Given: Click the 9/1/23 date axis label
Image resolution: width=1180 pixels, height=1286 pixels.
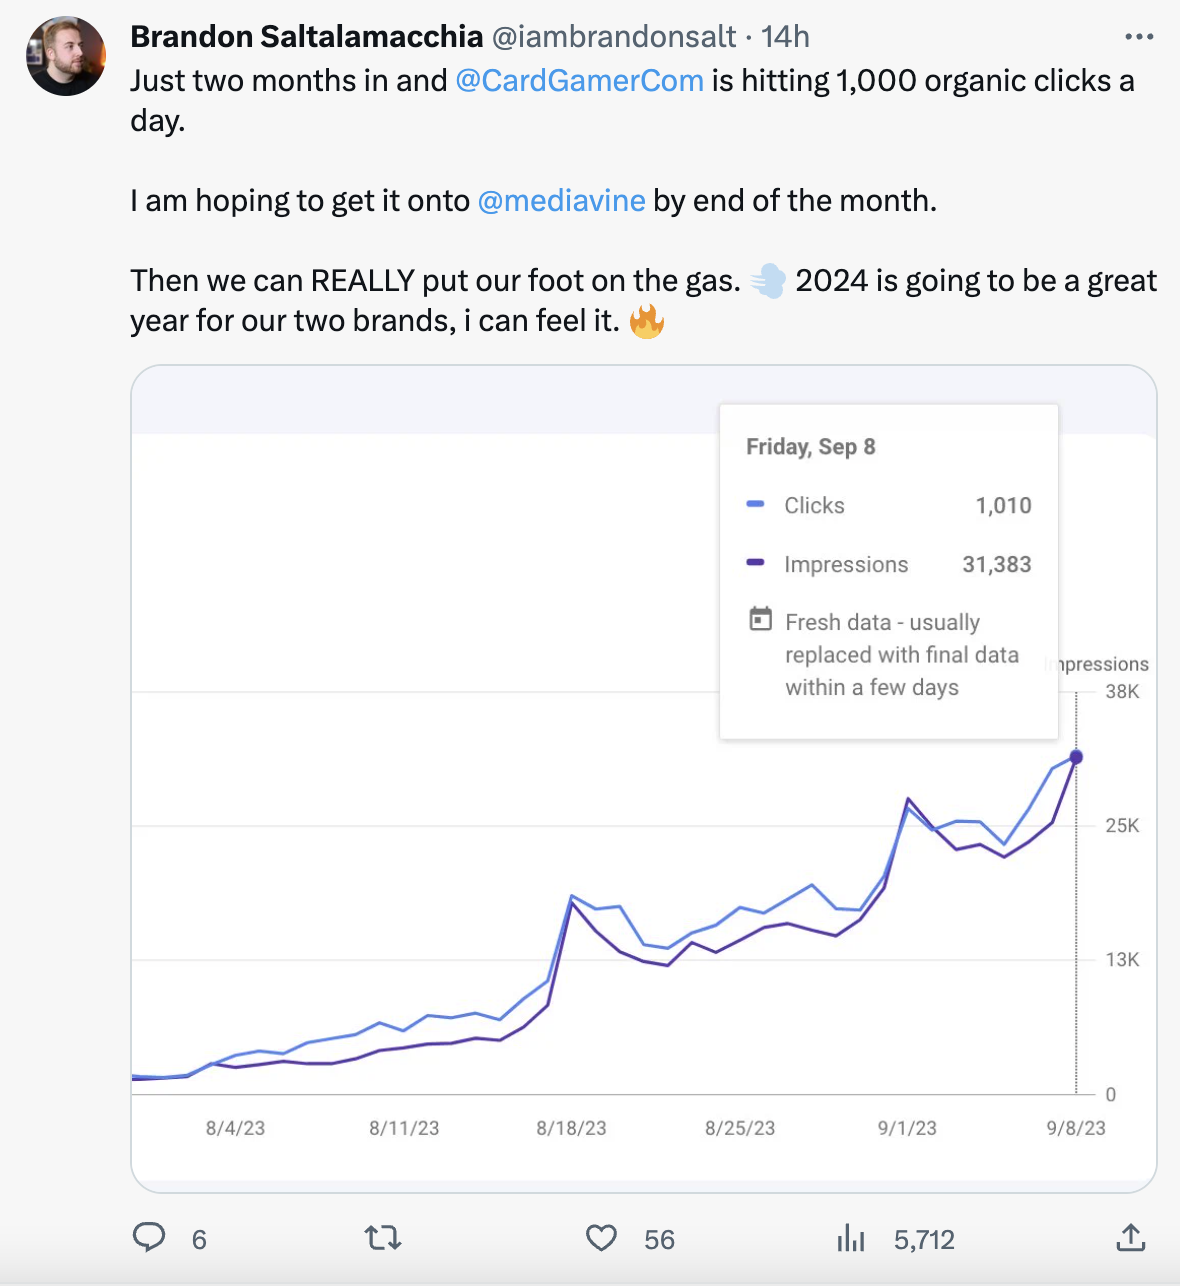Looking at the screenshot, I should pos(907,1128).
